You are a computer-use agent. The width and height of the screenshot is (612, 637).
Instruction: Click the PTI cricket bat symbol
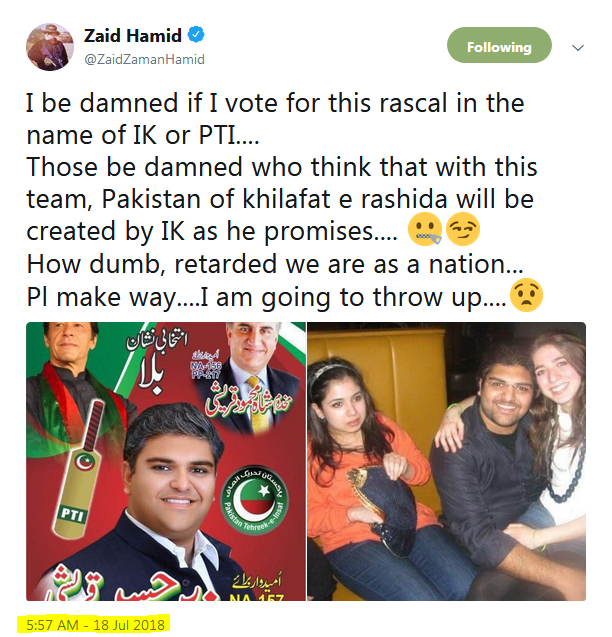tap(81, 470)
